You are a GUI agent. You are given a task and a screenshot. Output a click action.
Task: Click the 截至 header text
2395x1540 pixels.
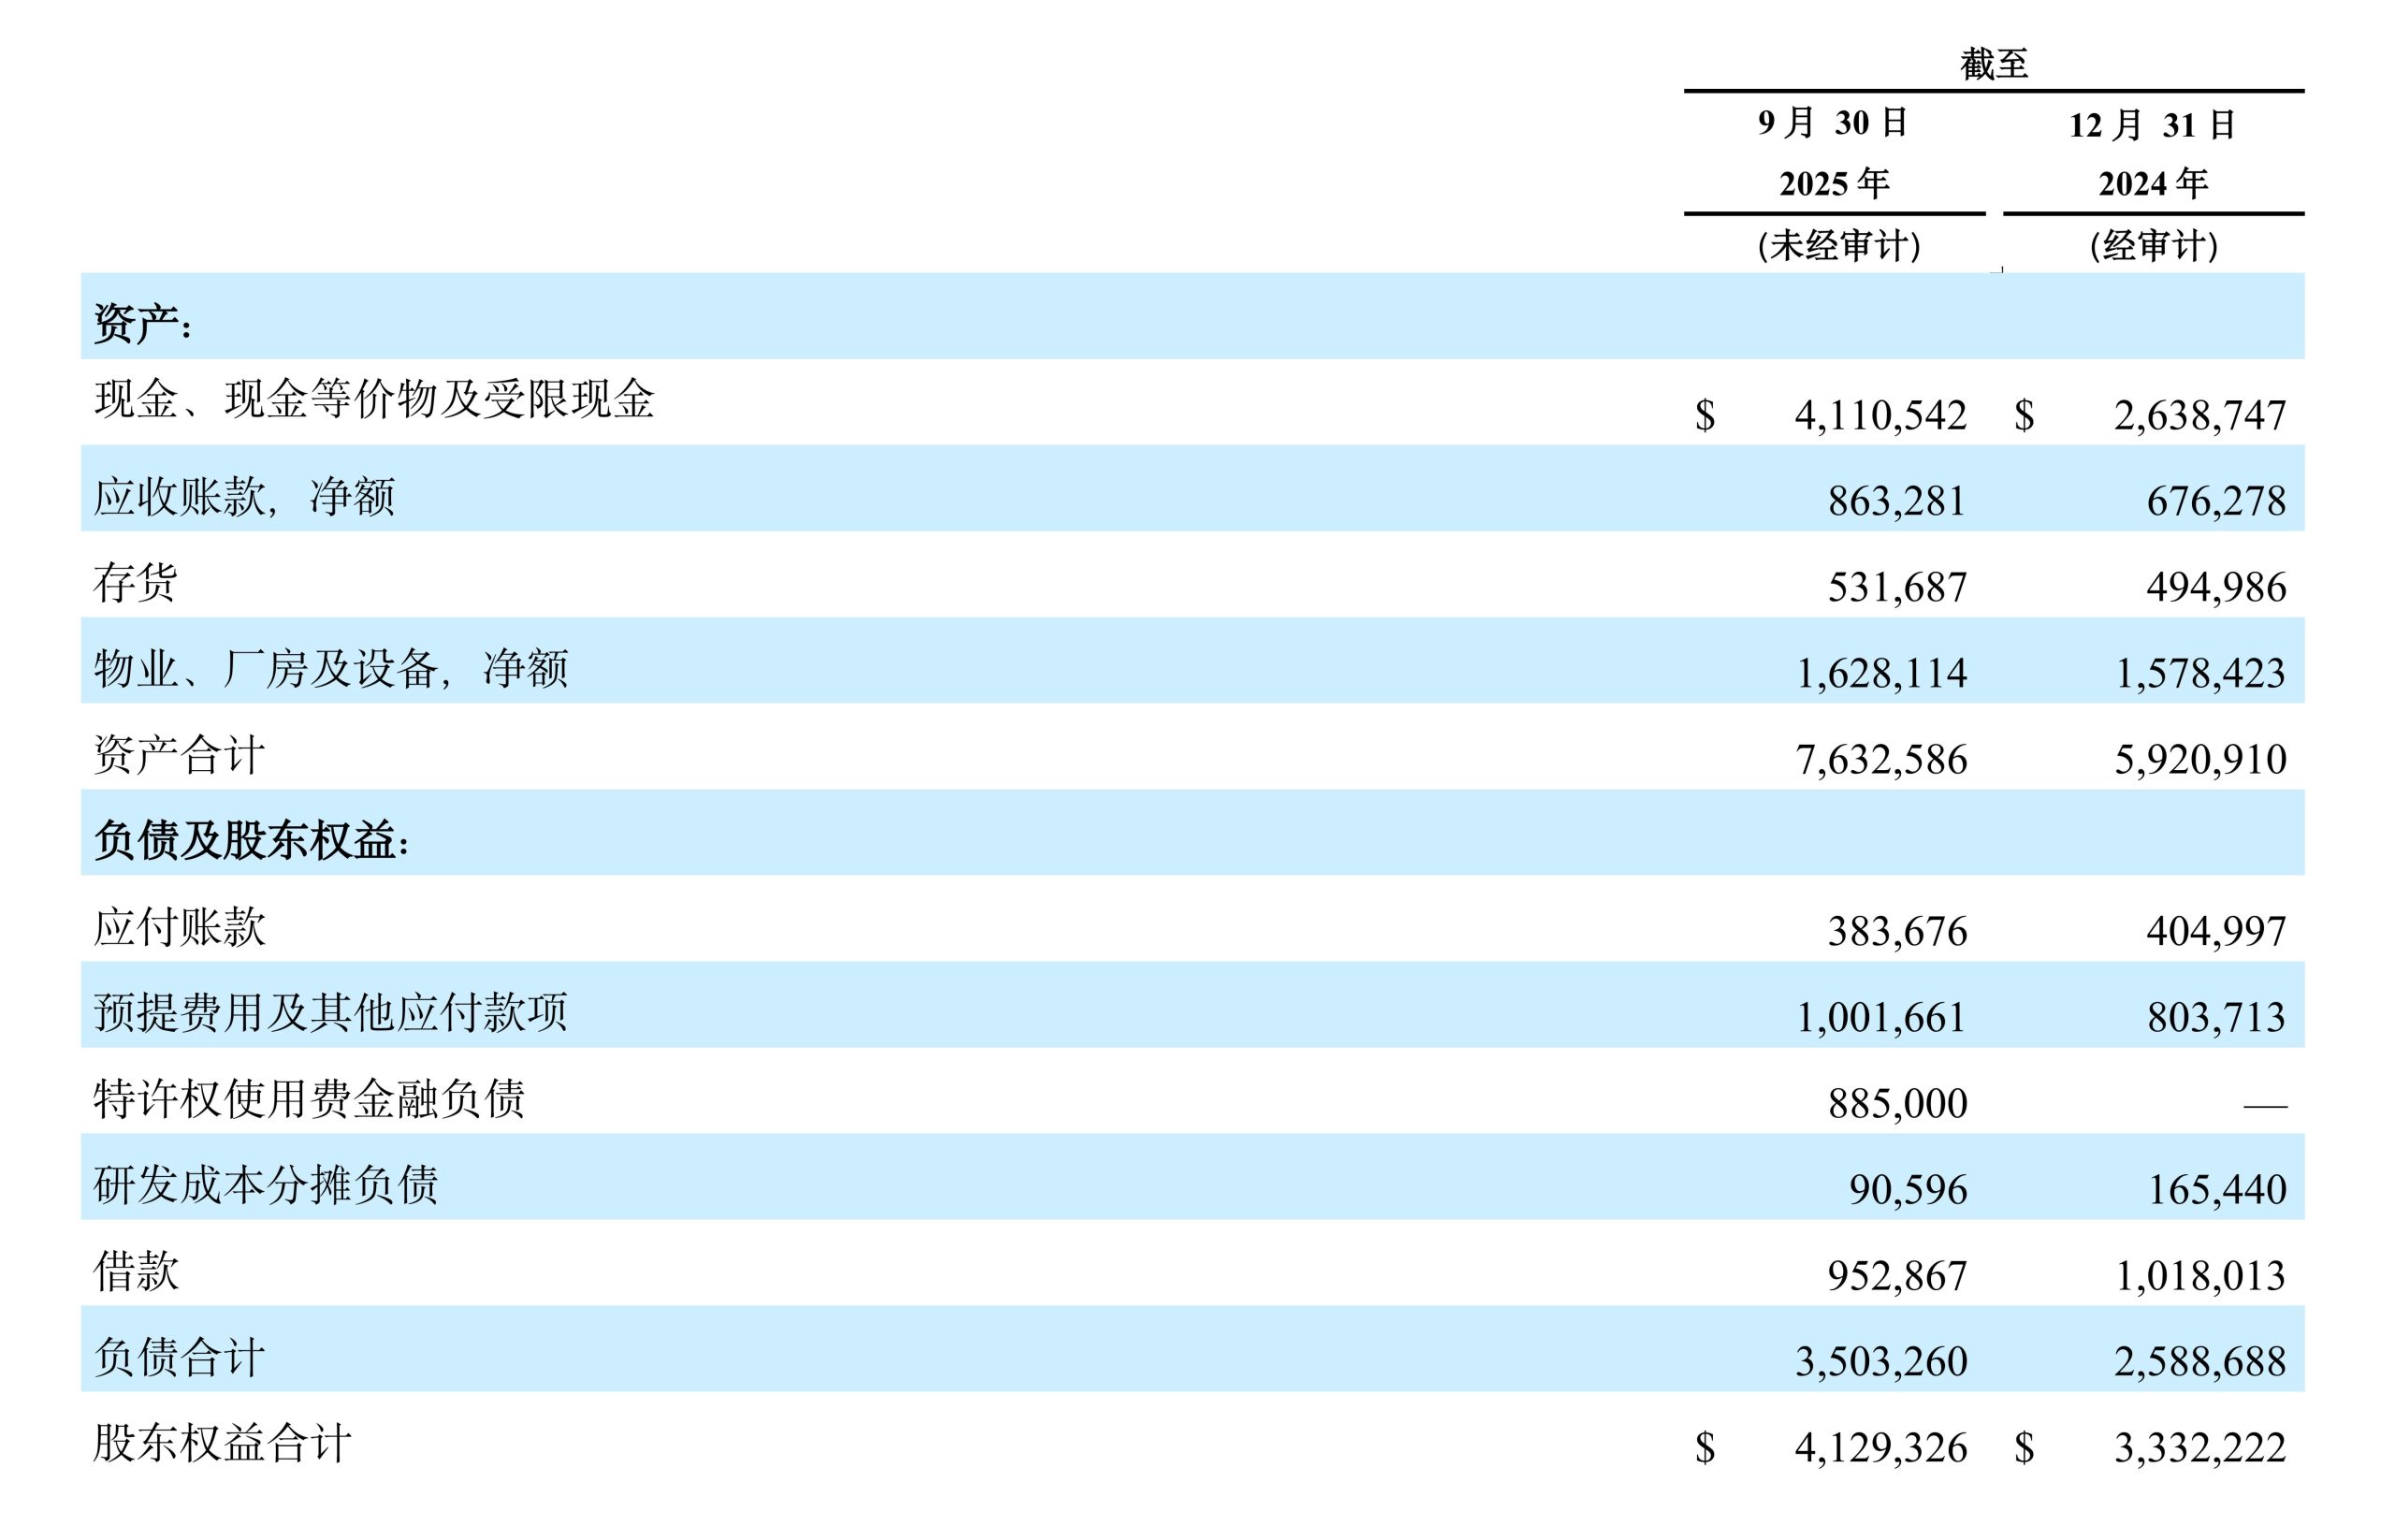pyautogui.click(x=1993, y=64)
